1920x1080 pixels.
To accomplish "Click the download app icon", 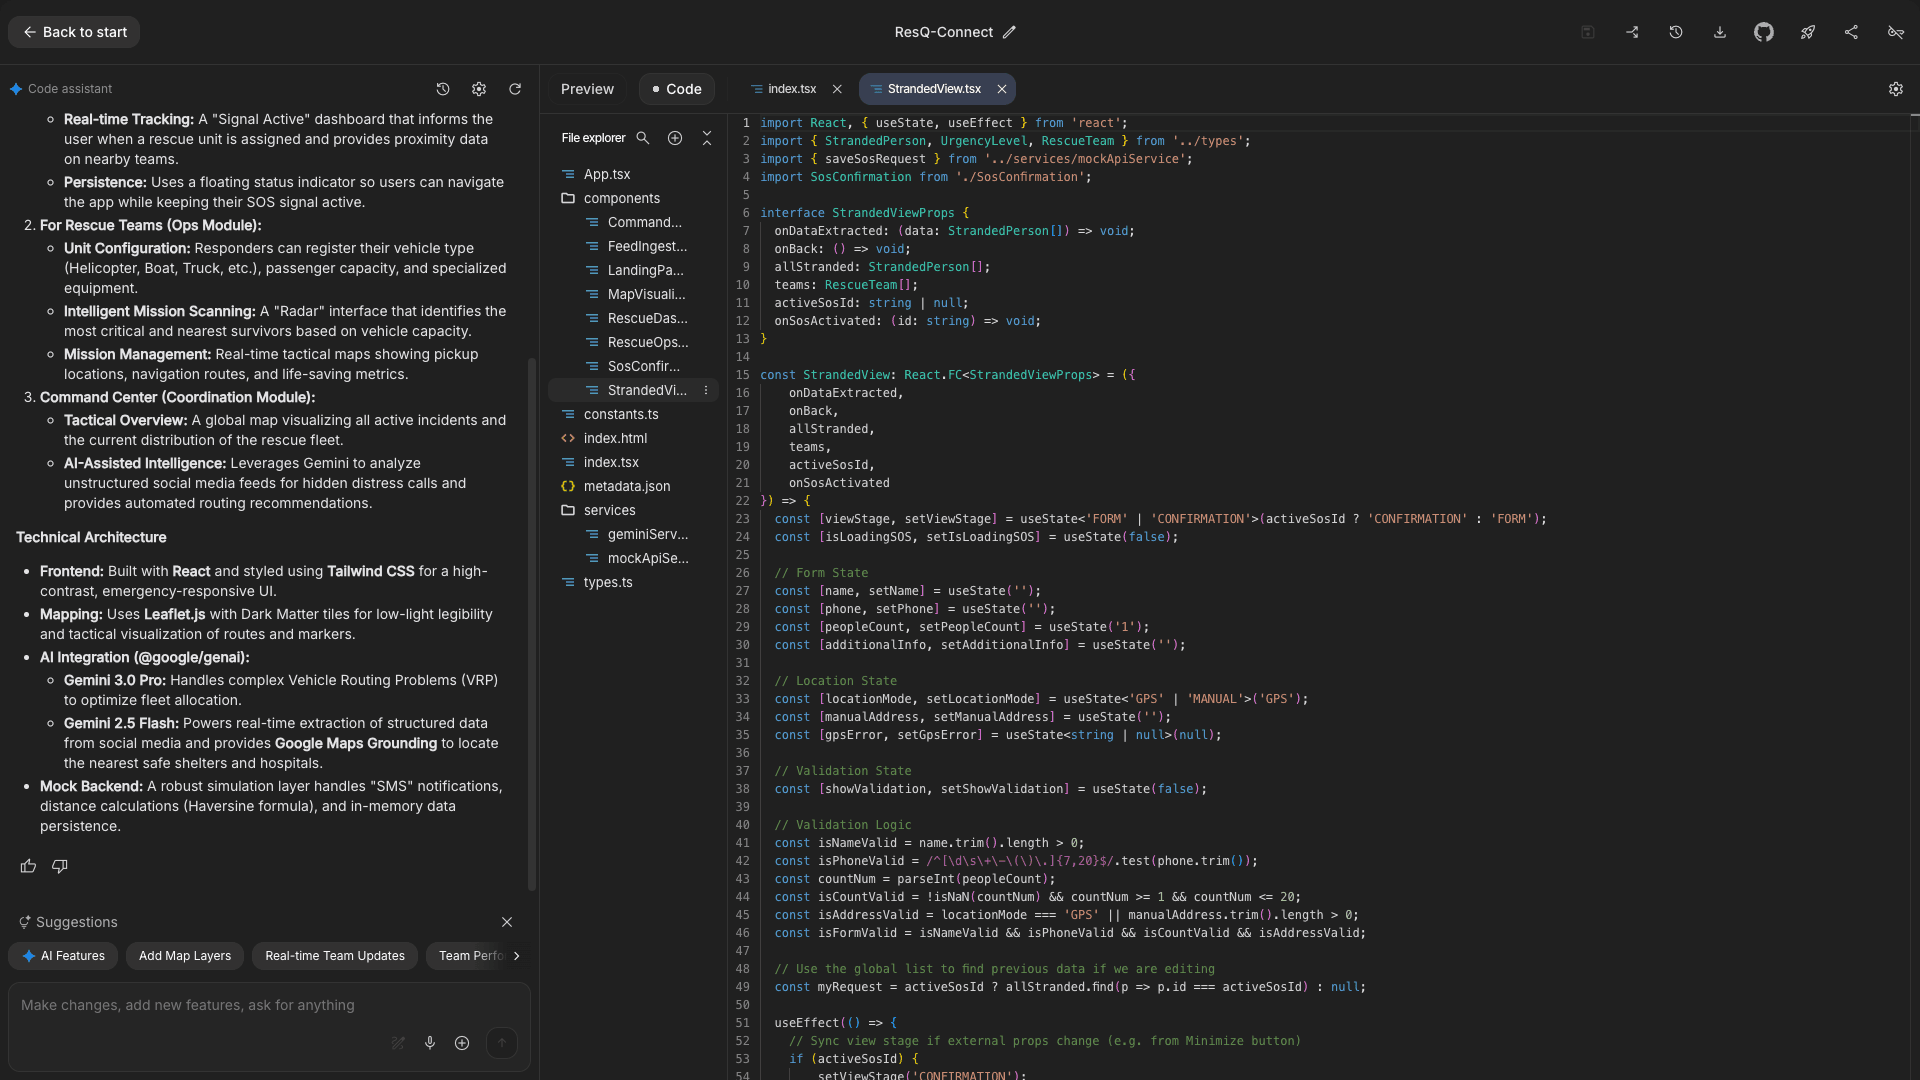I will tap(1719, 32).
